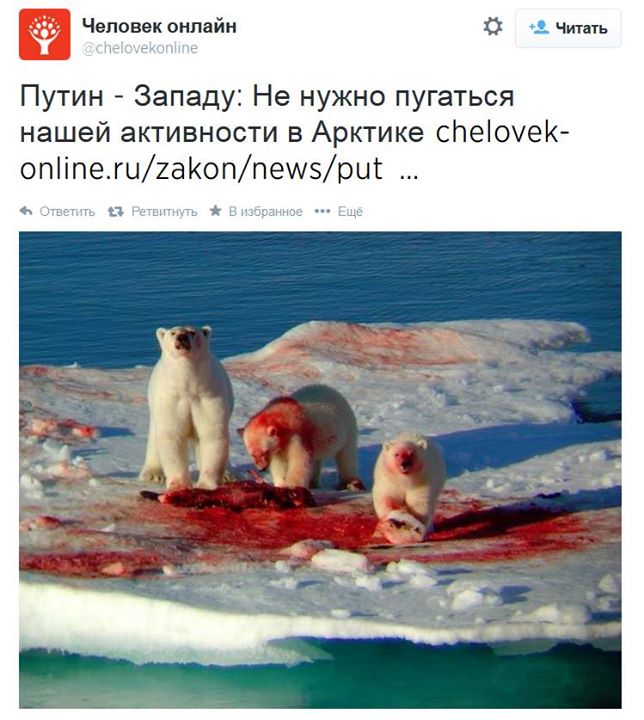The width and height of the screenshot is (644, 720).
Task: Click the add-person icon inside Читать button
Action: (x=539, y=28)
